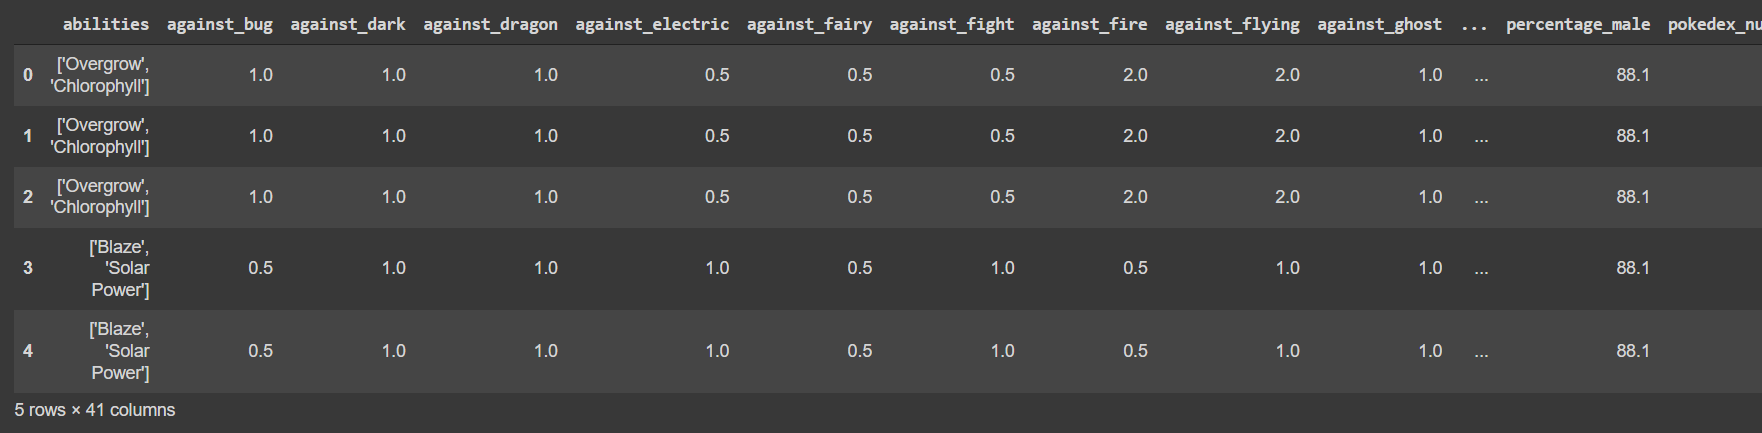Click the percentage_male column header
The width and height of the screenshot is (1762, 433).
click(x=1578, y=24)
